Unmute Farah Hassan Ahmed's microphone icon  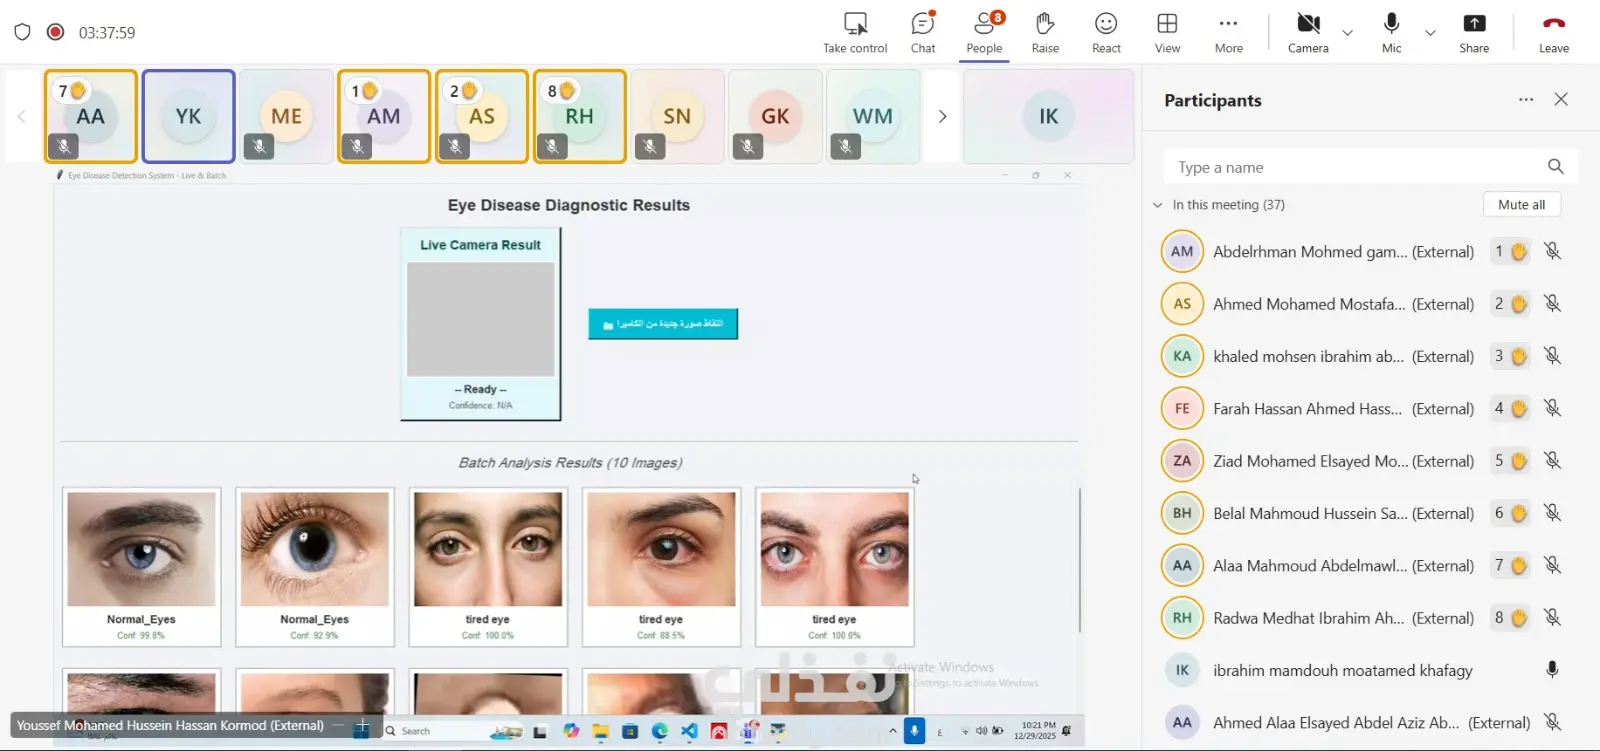[x=1552, y=408]
